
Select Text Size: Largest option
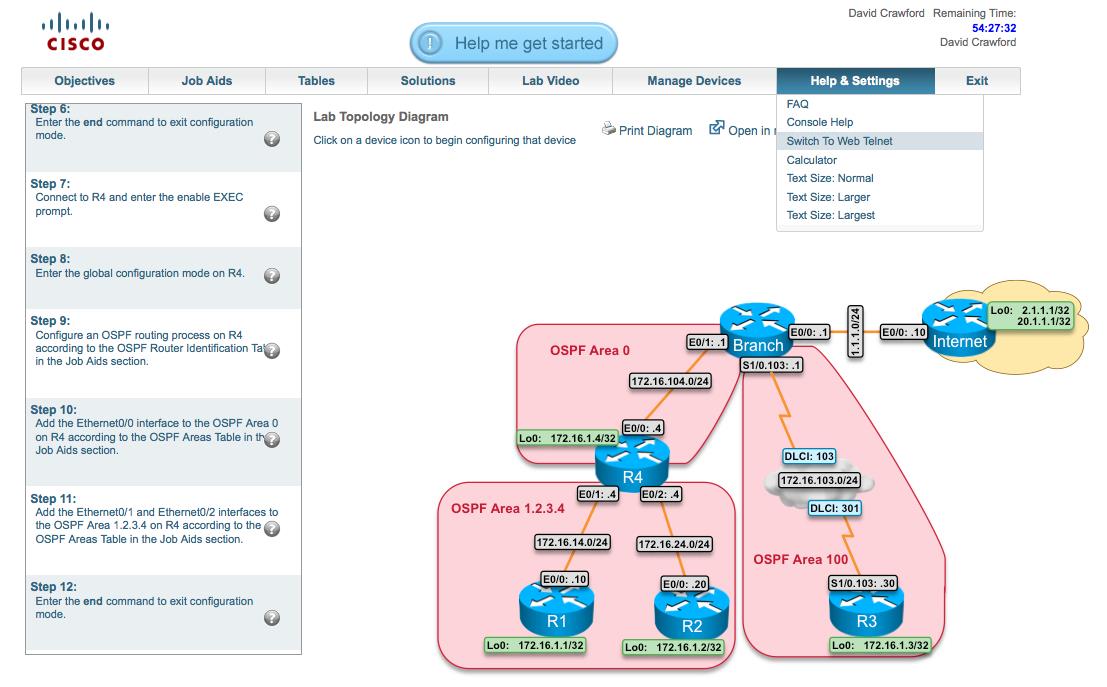[830, 215]
